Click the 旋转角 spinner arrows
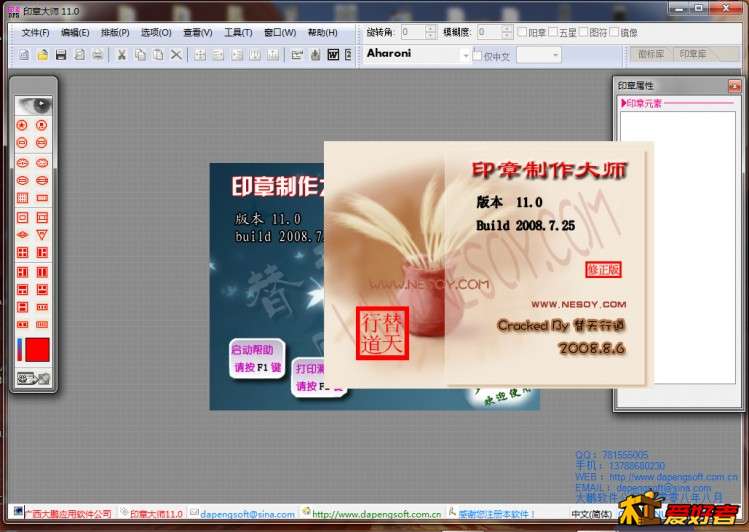The height and width of the screenshot is (532, 749). [430, 32]
